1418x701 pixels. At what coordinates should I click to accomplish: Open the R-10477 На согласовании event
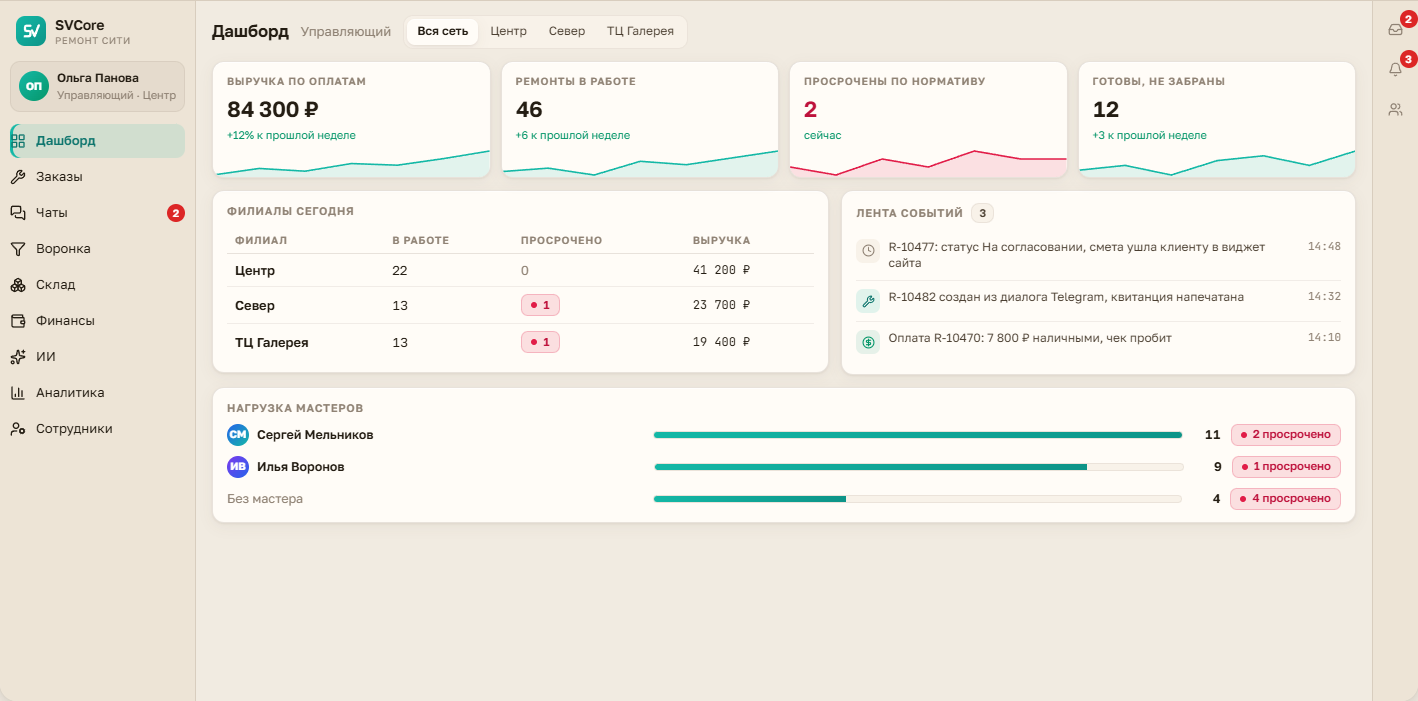1098,254
